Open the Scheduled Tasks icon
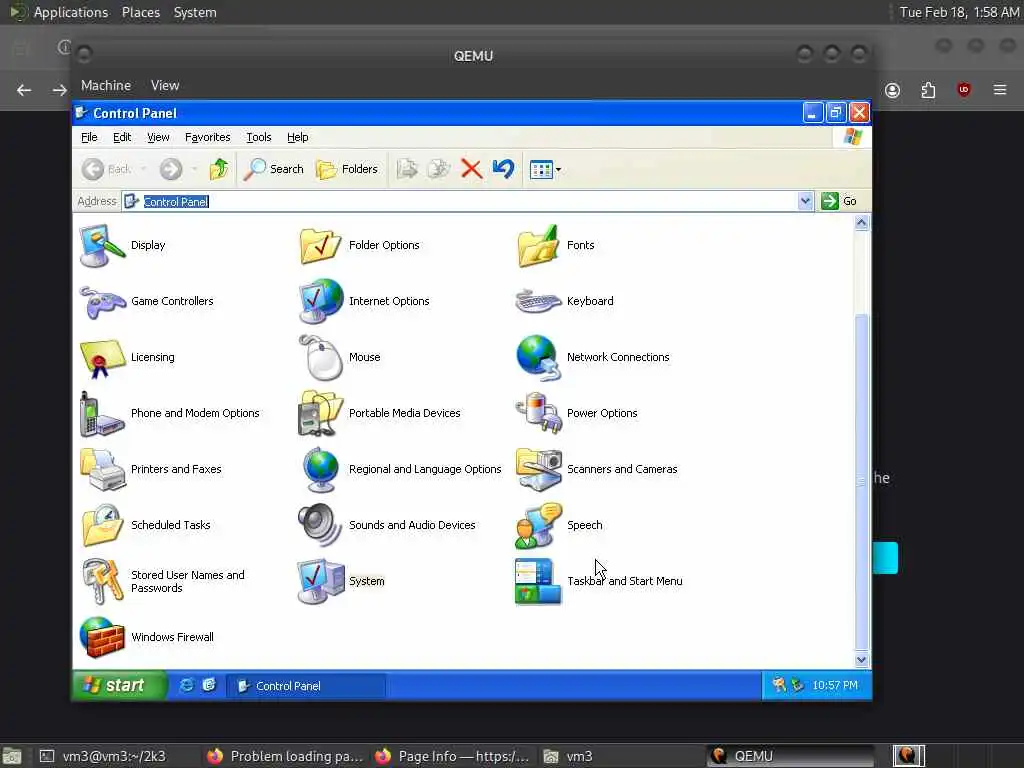The width and height of the screenshot is (1024, 768). 102,526
